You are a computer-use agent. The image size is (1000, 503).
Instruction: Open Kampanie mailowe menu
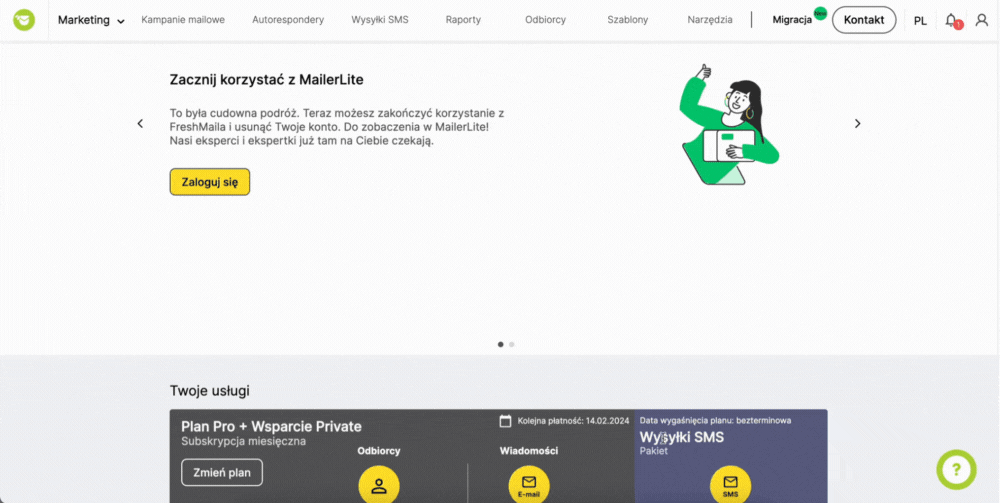[183, 20]
